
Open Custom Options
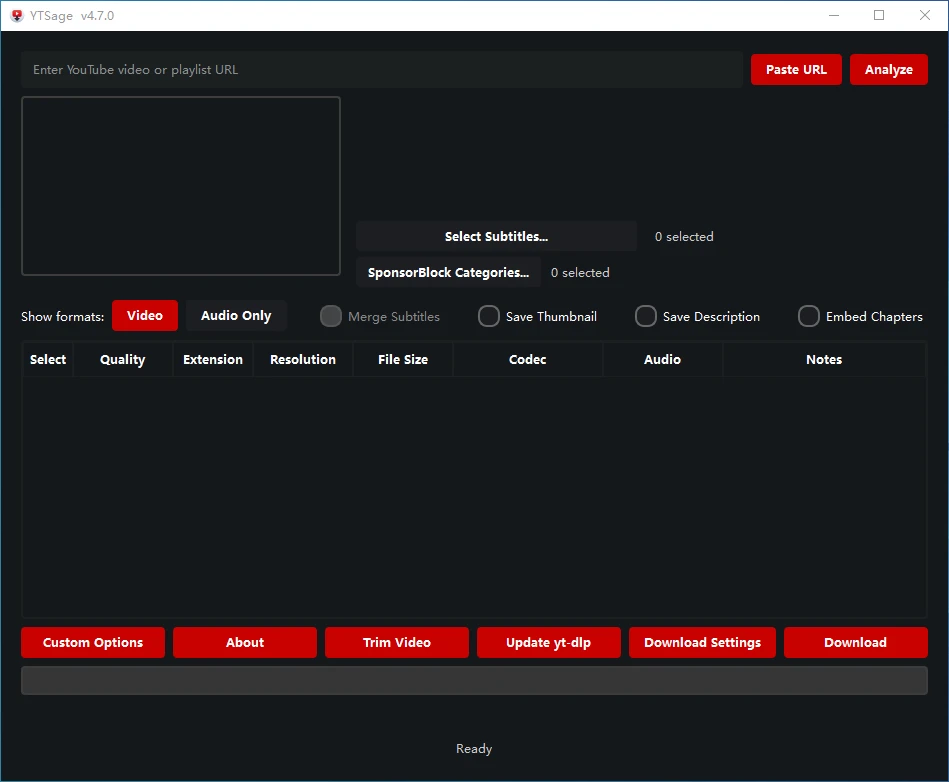[x=93, y=643]
